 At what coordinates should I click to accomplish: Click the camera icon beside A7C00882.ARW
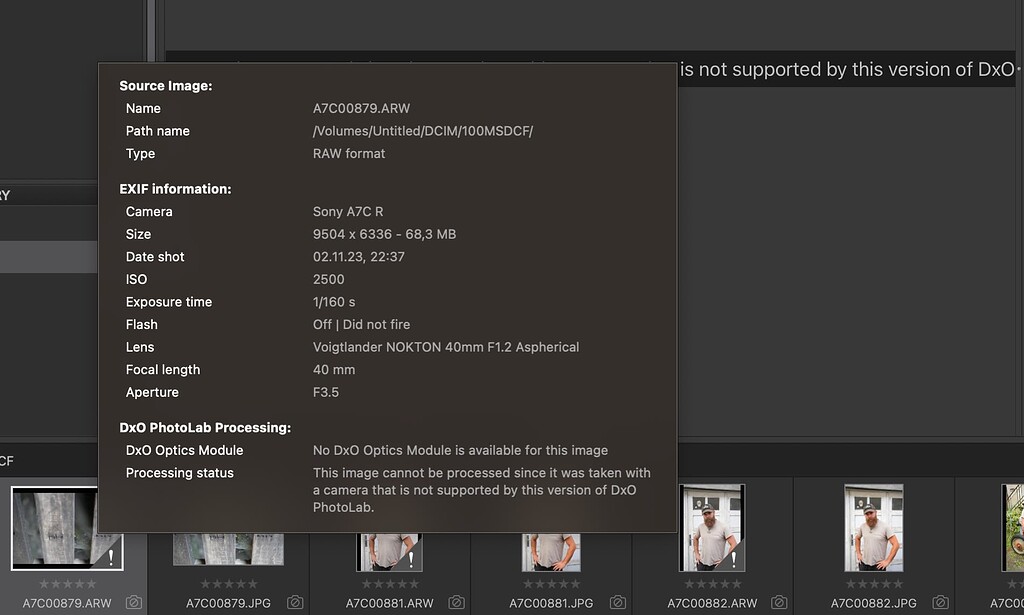point(777,602)
